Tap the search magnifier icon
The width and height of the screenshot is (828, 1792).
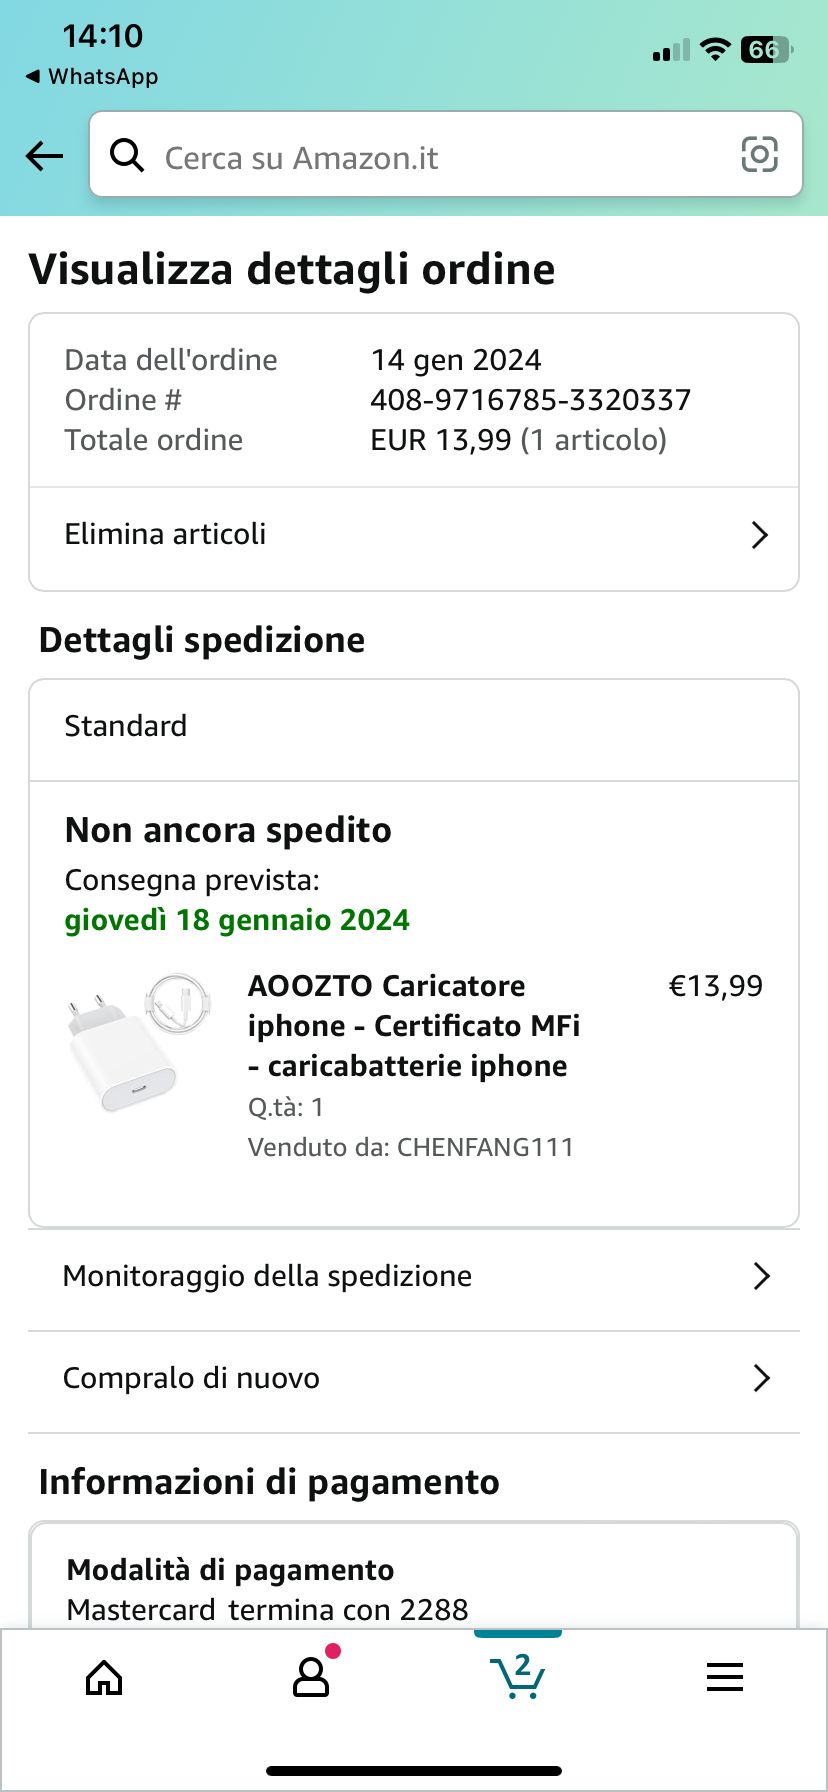(127, 156)
